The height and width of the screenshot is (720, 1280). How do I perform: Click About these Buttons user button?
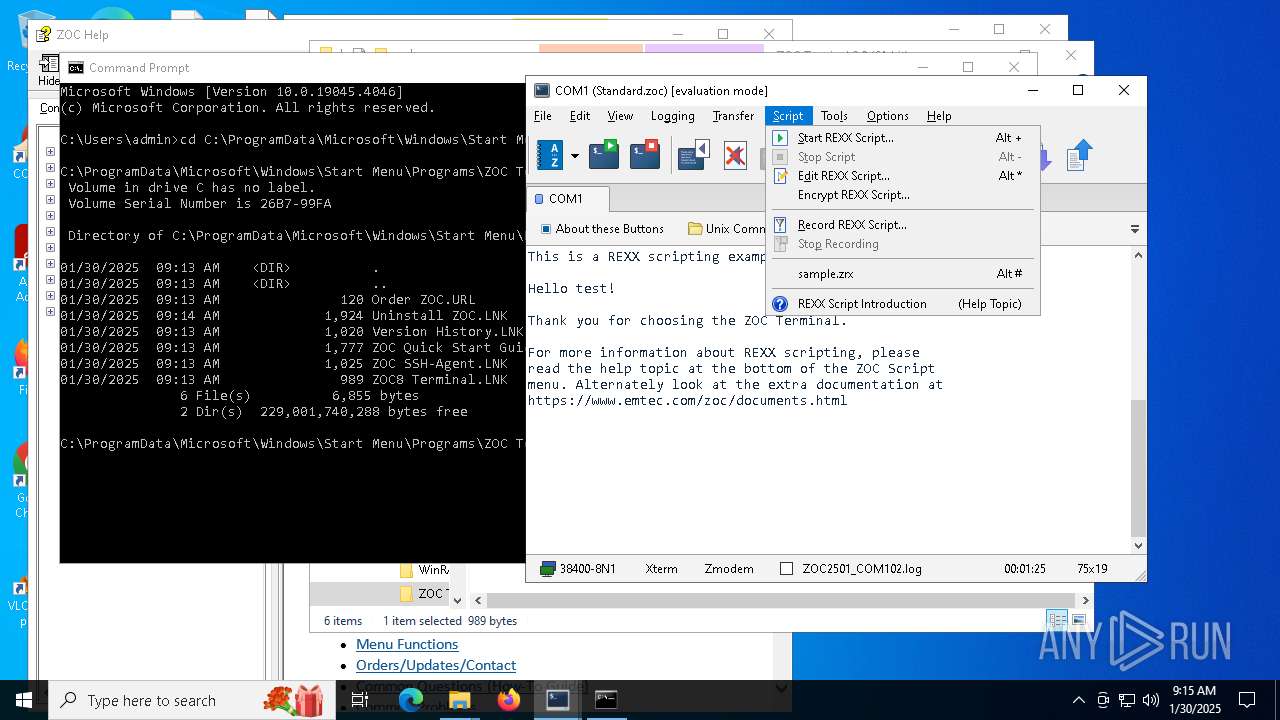pyautogui.click(x=602, y=229)
